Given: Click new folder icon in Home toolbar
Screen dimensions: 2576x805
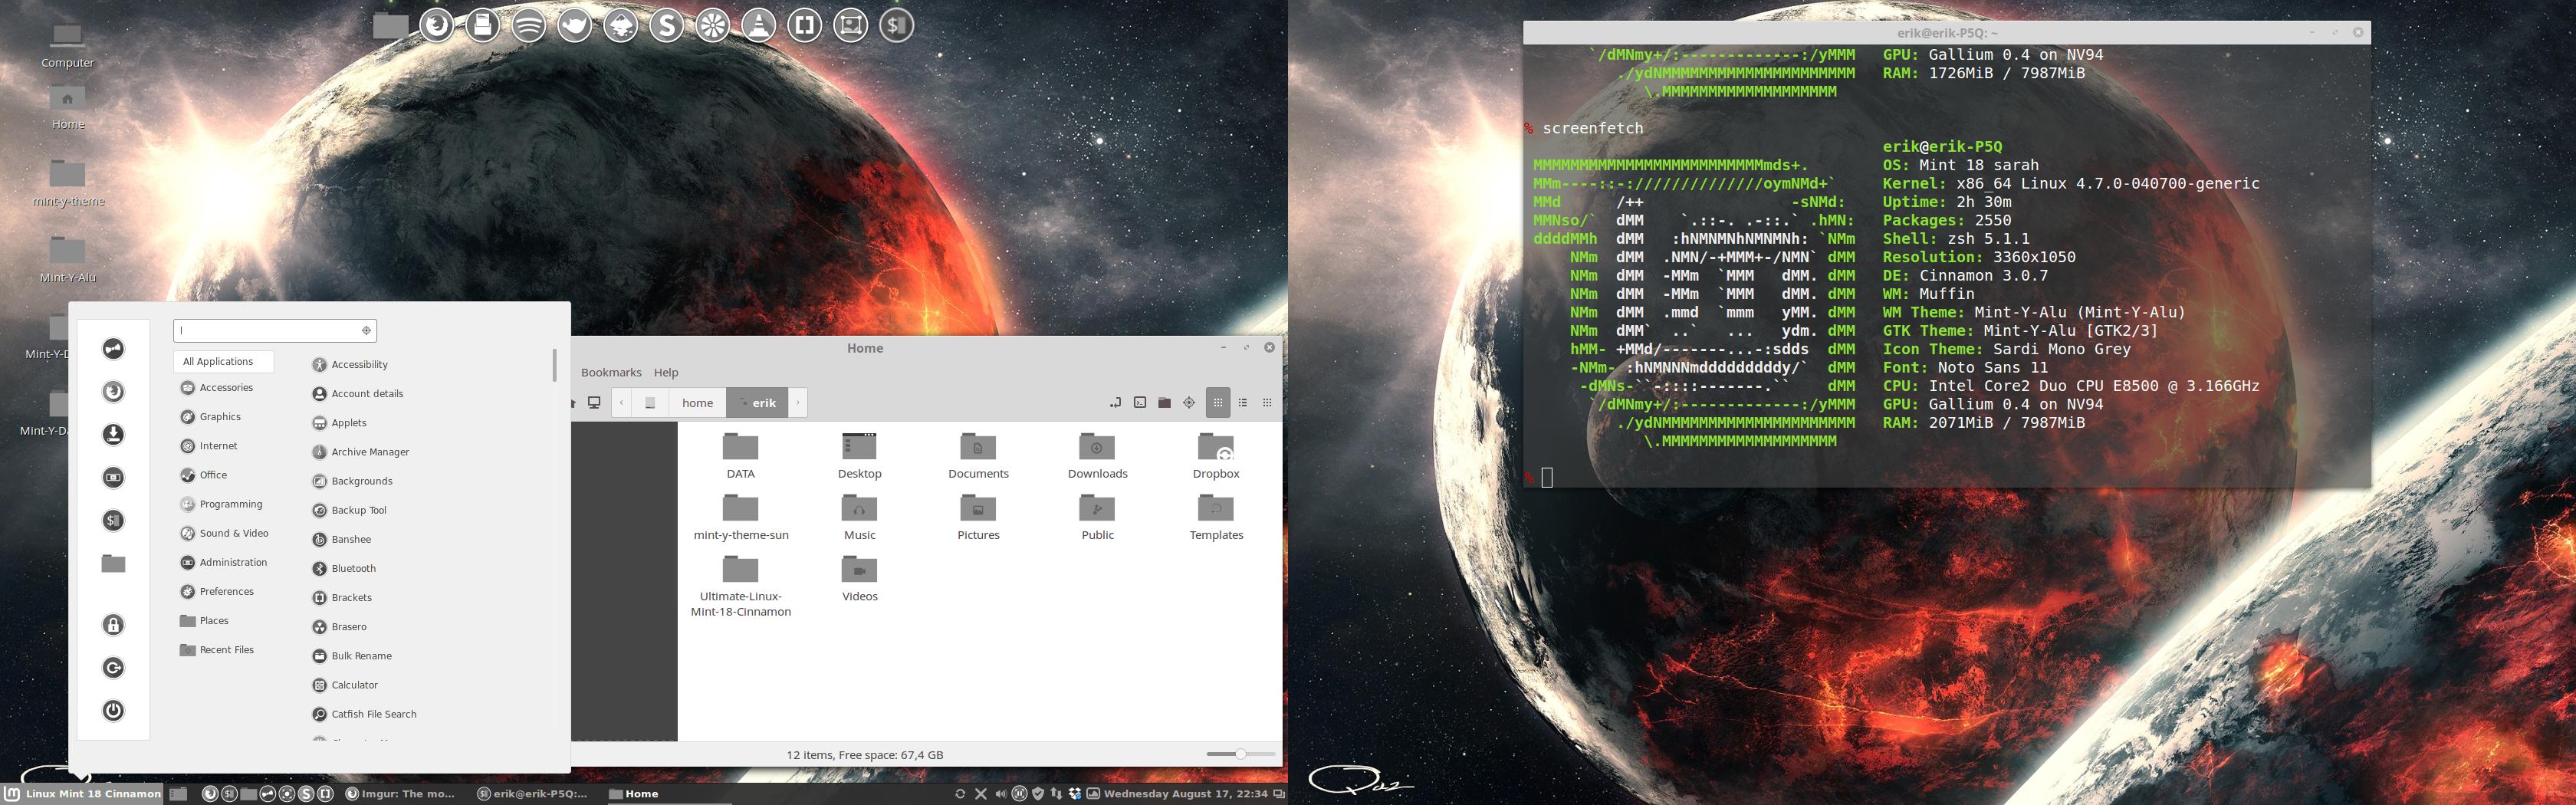Looking at the screenshot, I should click(1164, 403).
